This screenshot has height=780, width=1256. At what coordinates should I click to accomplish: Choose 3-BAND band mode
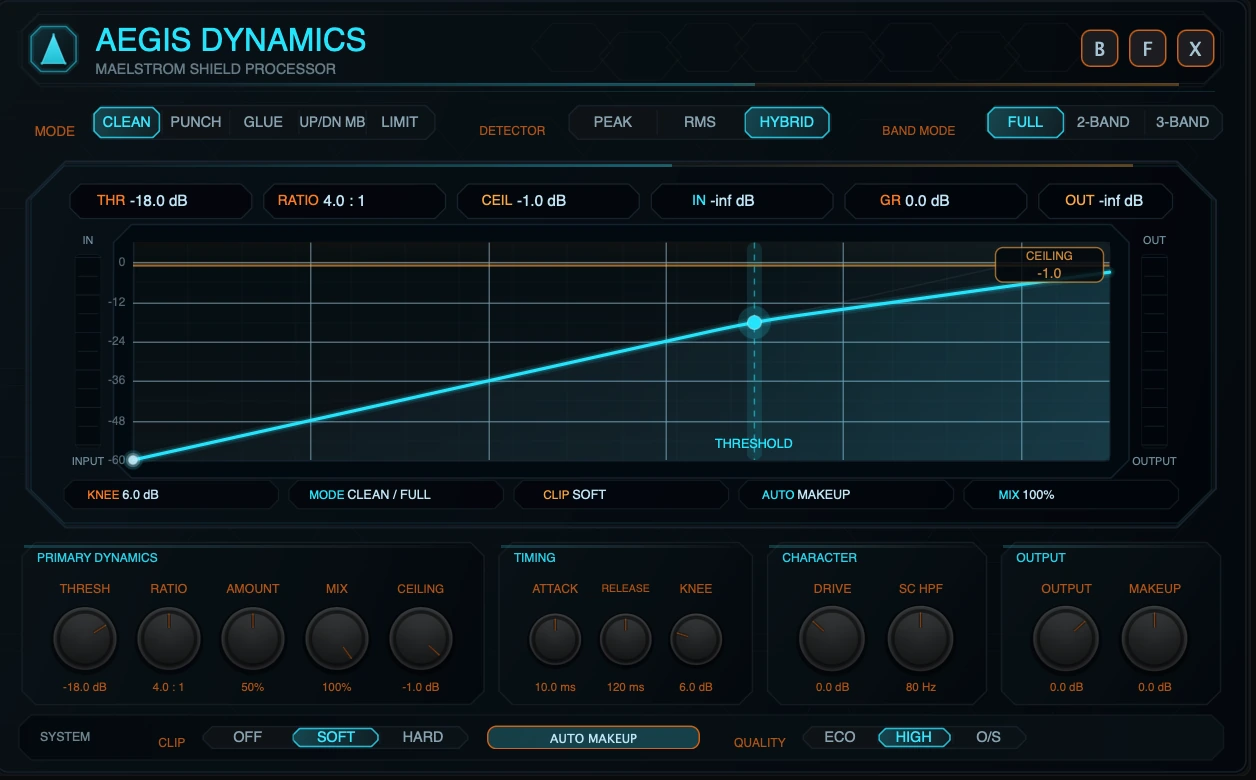[x=1182, y=122]
